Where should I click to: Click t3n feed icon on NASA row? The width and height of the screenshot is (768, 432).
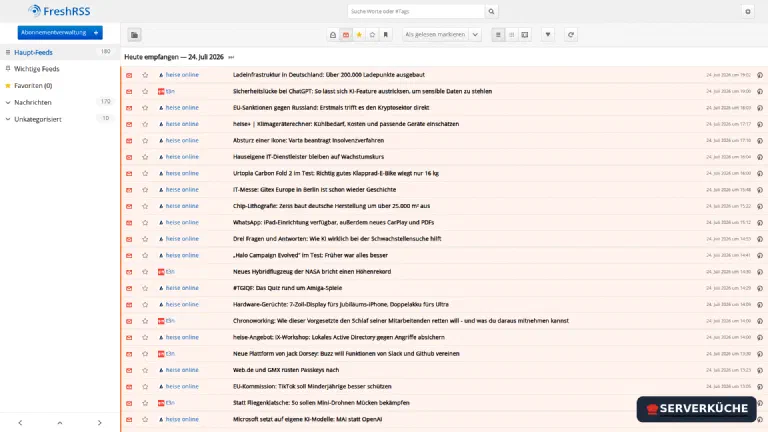tap(161, 272)
